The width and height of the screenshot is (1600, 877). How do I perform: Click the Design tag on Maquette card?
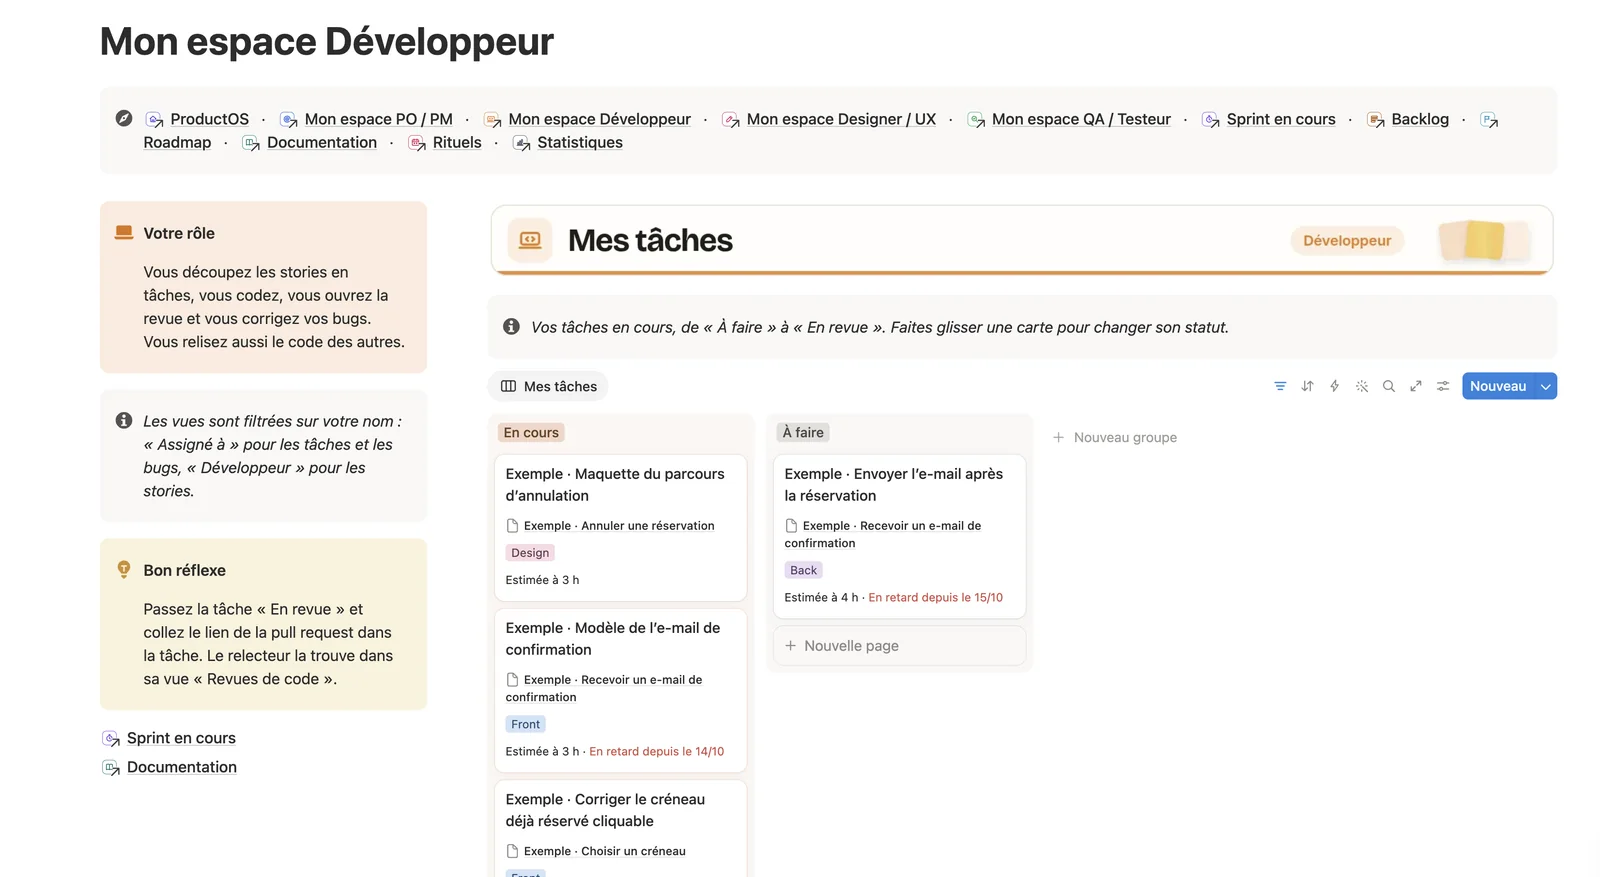tap(530, 553)
